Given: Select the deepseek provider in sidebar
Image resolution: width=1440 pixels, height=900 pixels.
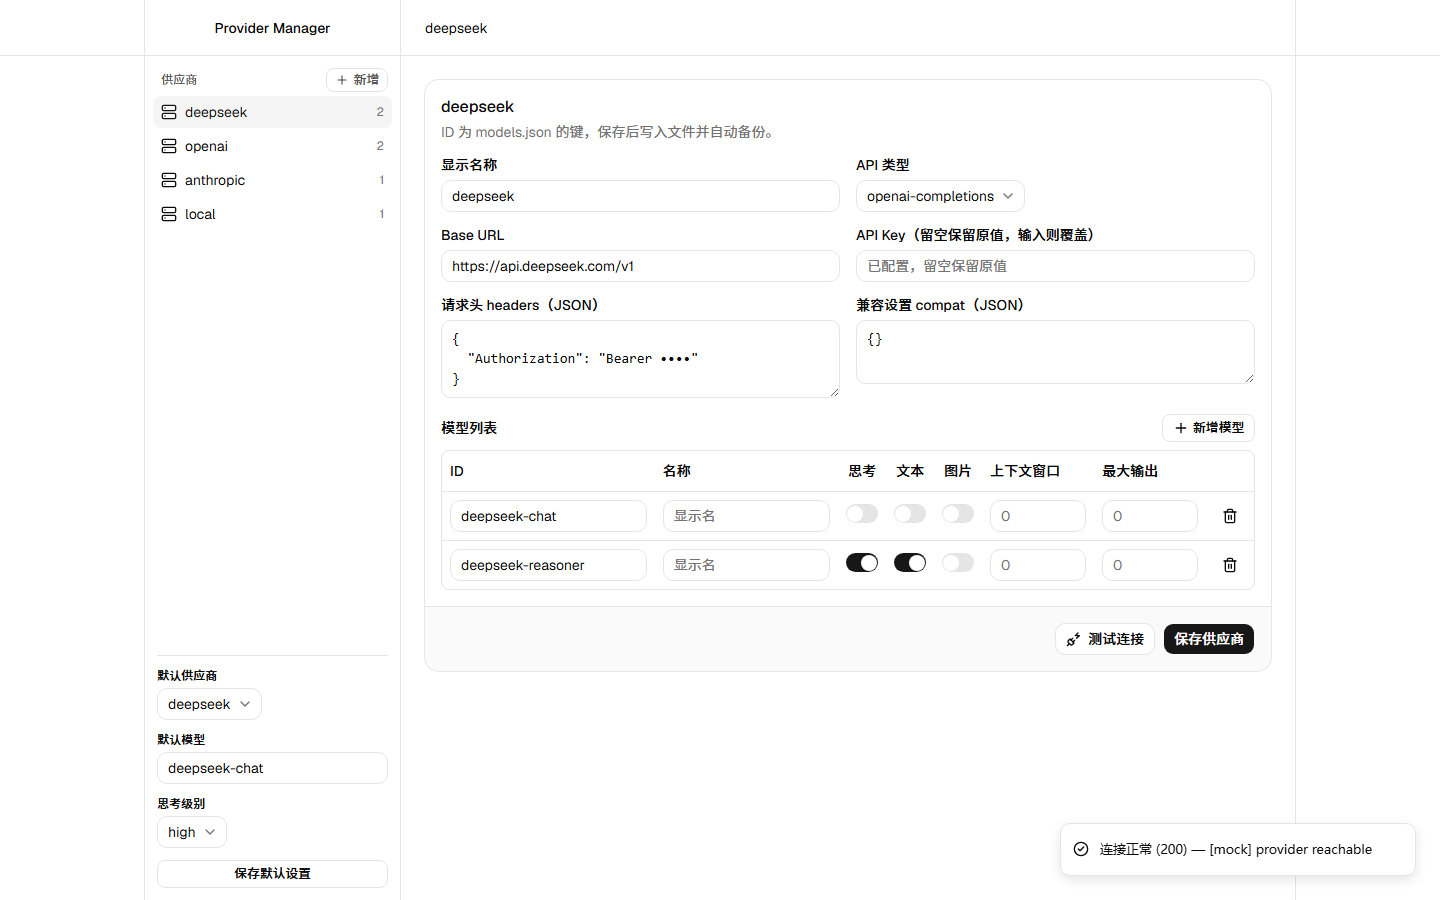Looking at the screenshot, I should pos(272,112).
